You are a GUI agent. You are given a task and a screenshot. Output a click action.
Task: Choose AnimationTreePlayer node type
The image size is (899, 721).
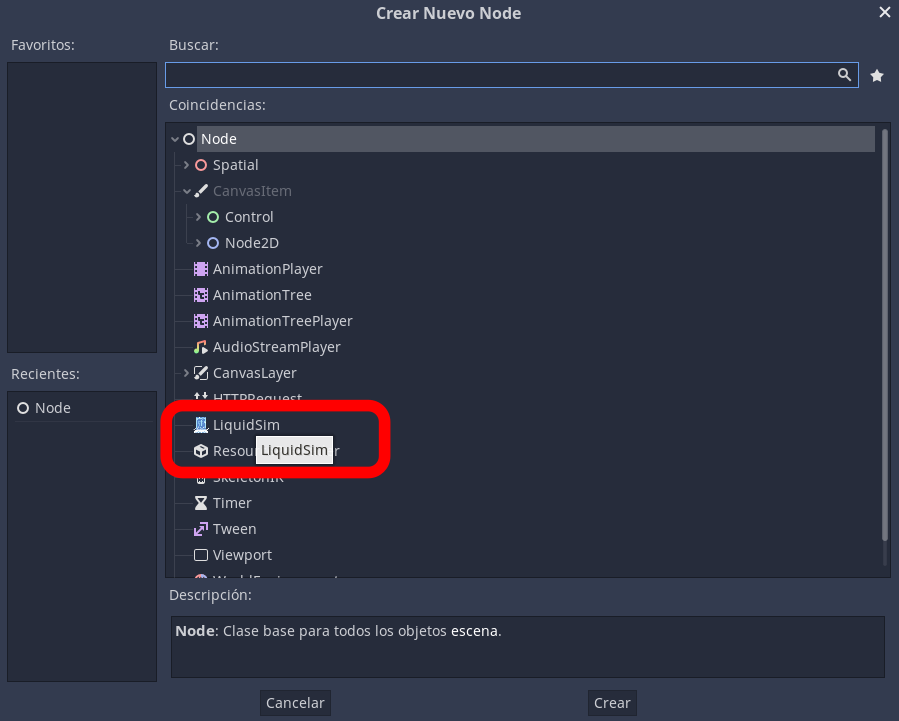click(283, 321)
